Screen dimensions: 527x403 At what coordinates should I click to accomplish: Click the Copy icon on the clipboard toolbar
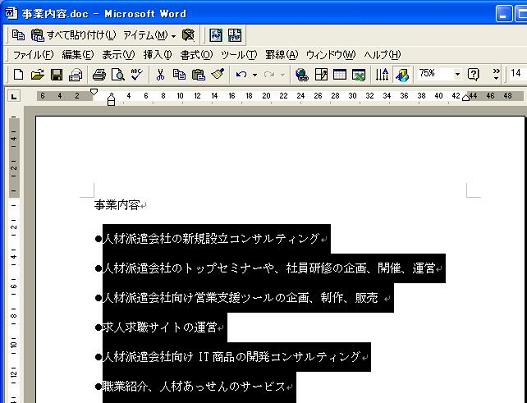[18, 35]
